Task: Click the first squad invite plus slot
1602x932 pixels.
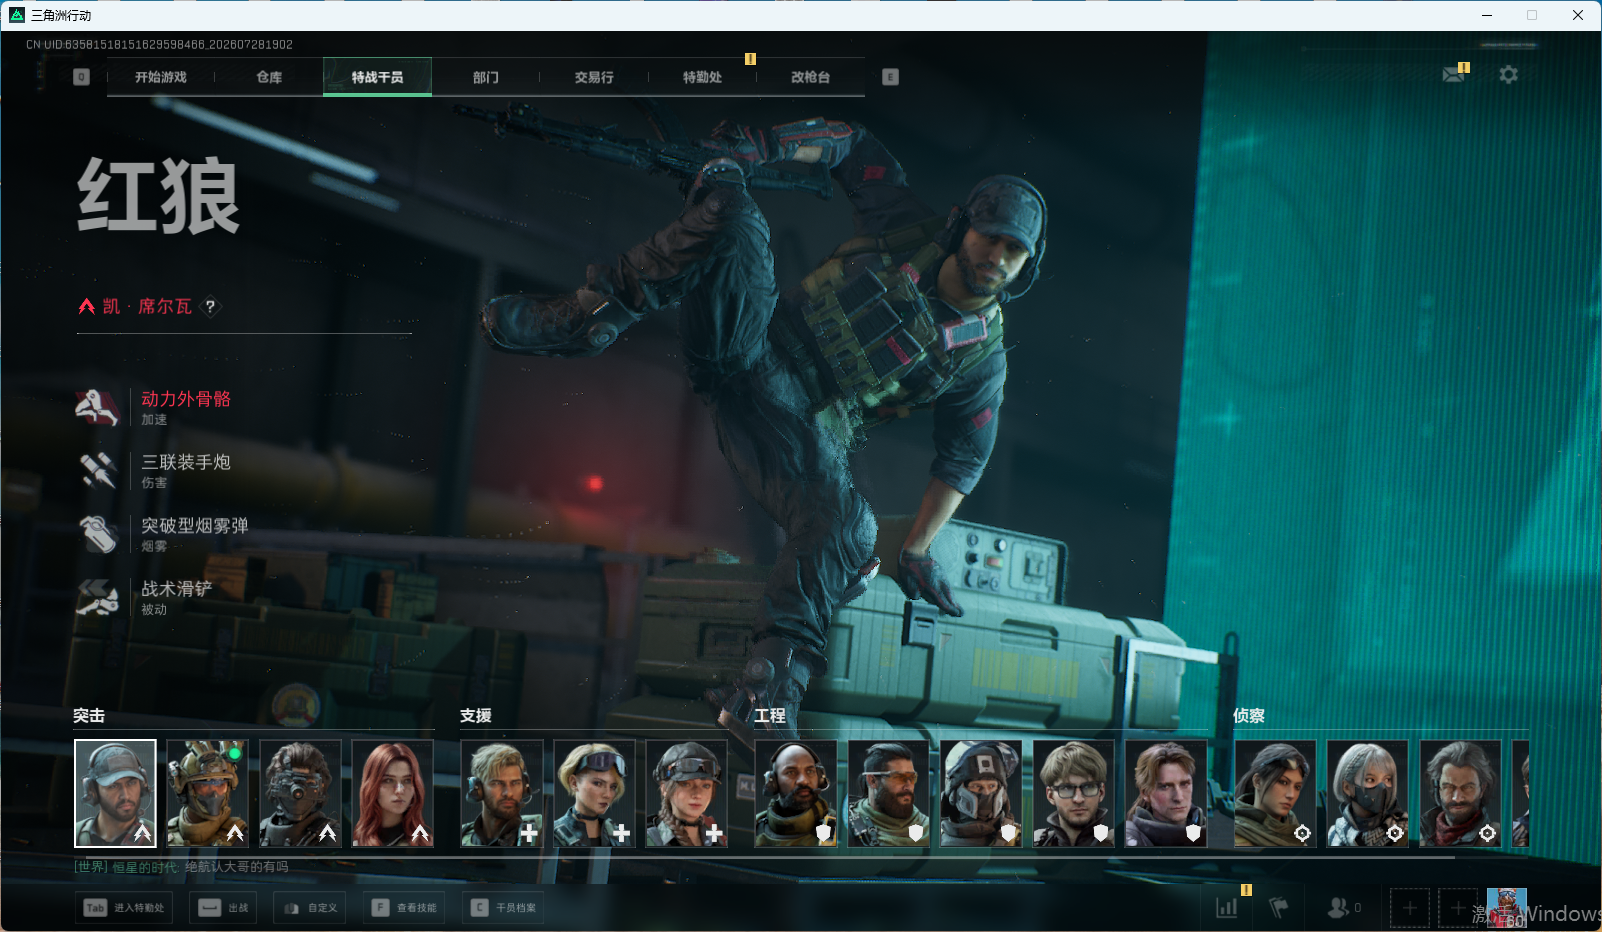Action: pos(1410,908)
